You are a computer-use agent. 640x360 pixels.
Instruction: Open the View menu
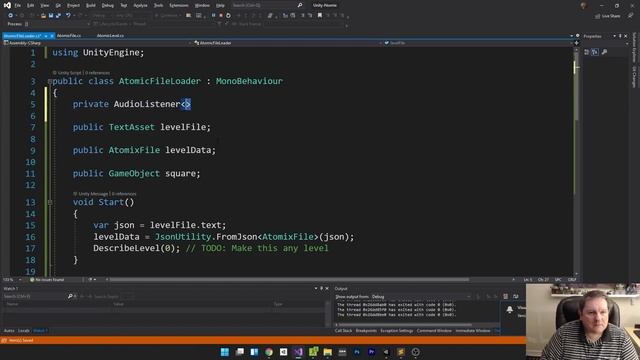coord(44,5)
